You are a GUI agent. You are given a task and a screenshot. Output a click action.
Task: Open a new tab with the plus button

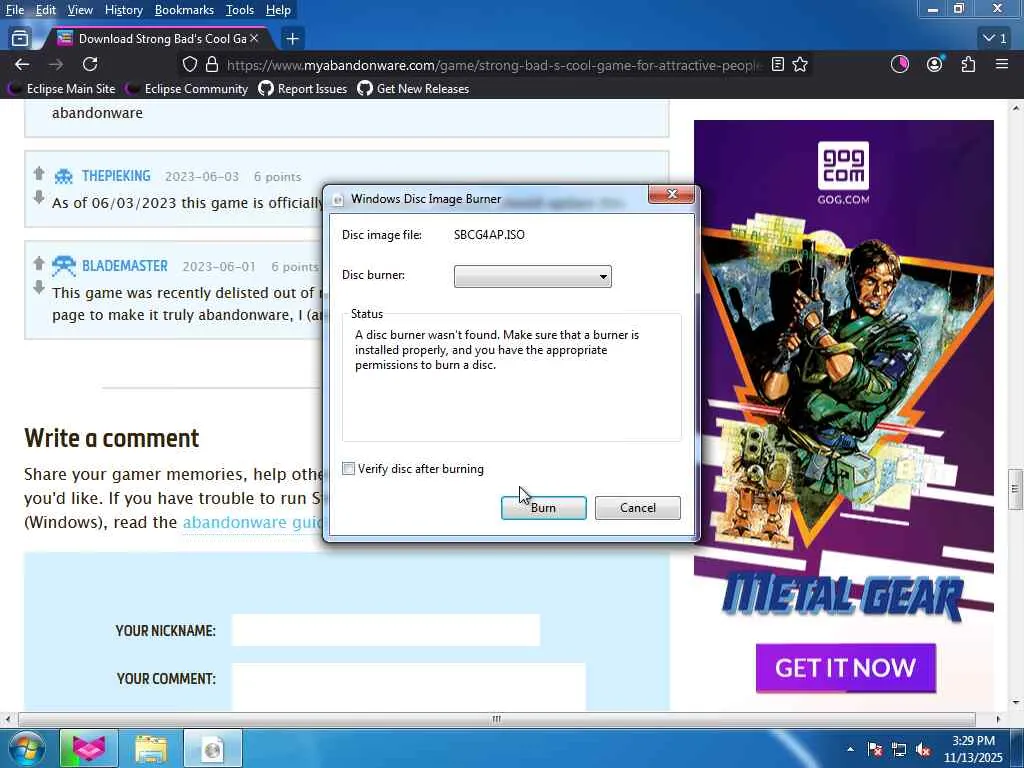(x=292, y=39)
